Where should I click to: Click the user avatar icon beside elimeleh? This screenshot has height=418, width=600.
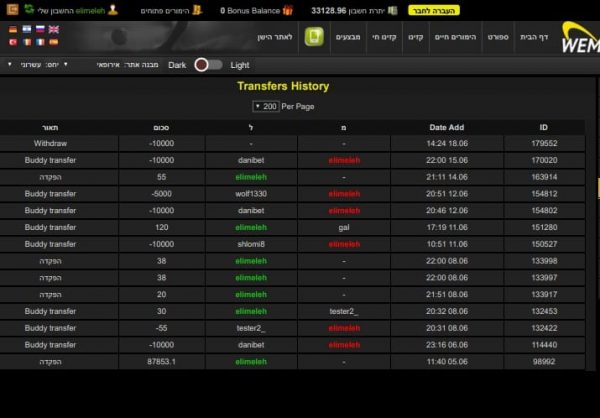click(x=113, y=10)
